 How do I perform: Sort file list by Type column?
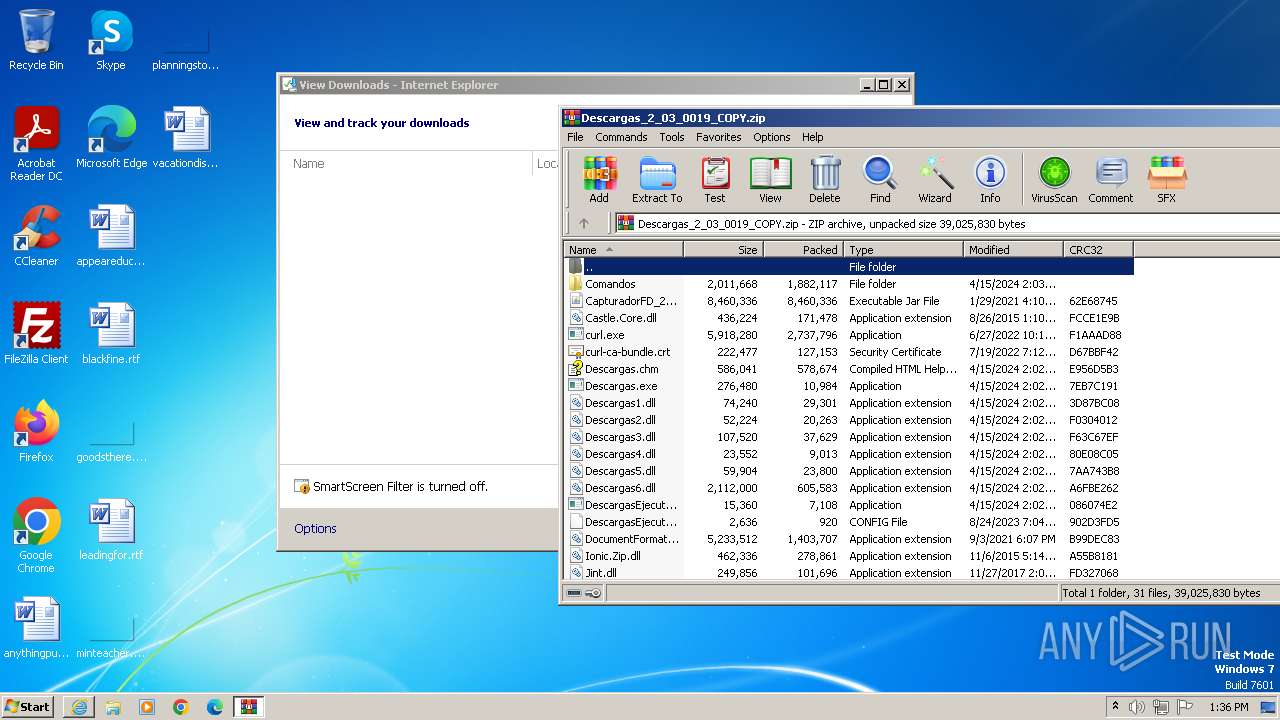[904, 250]
